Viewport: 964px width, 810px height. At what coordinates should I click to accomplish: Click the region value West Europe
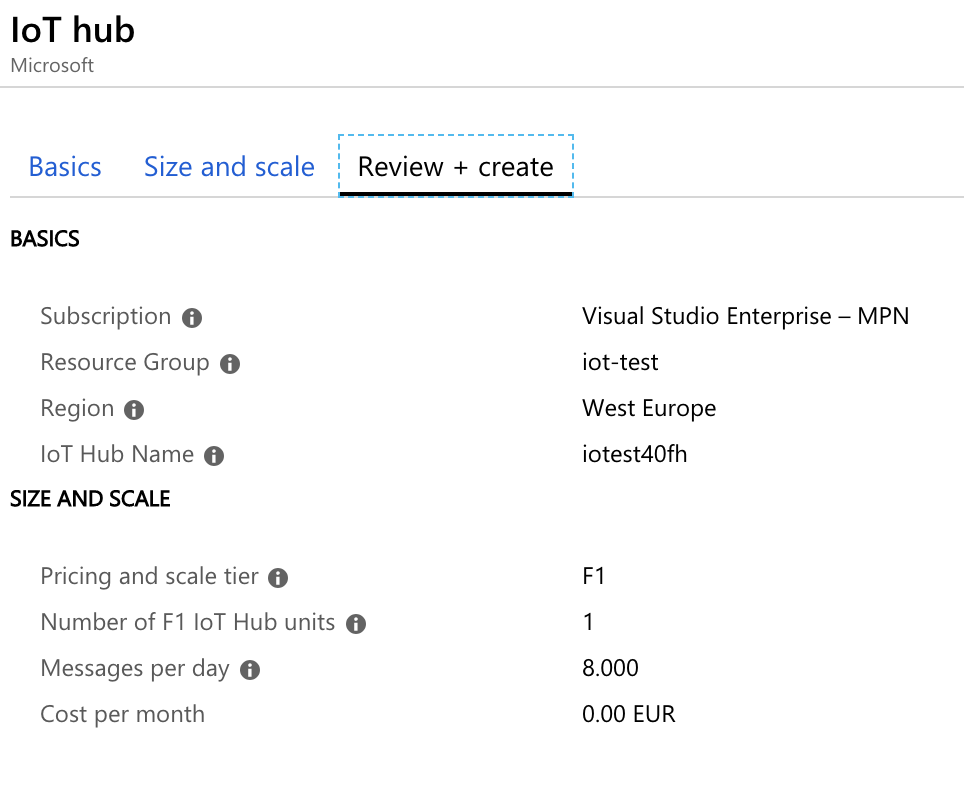(649, 408)
